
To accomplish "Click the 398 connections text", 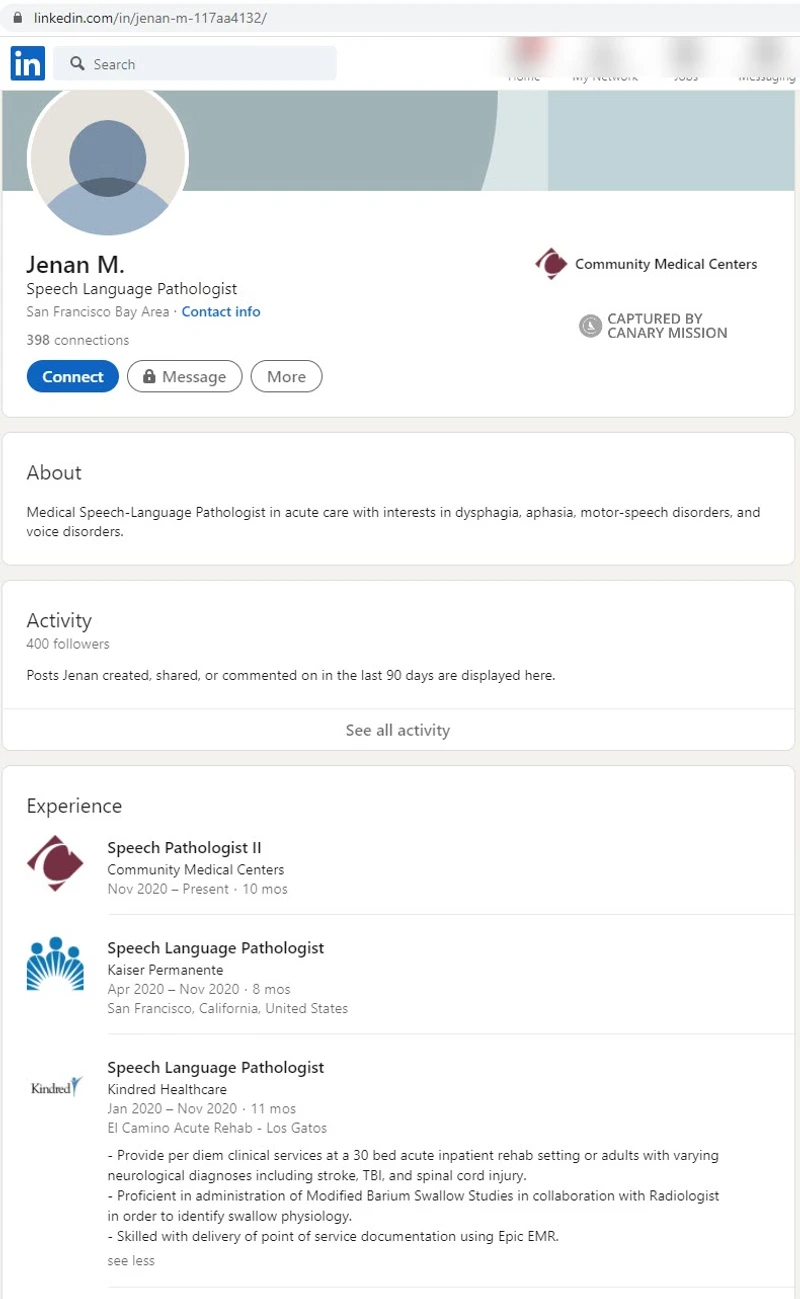I will 78,340.
